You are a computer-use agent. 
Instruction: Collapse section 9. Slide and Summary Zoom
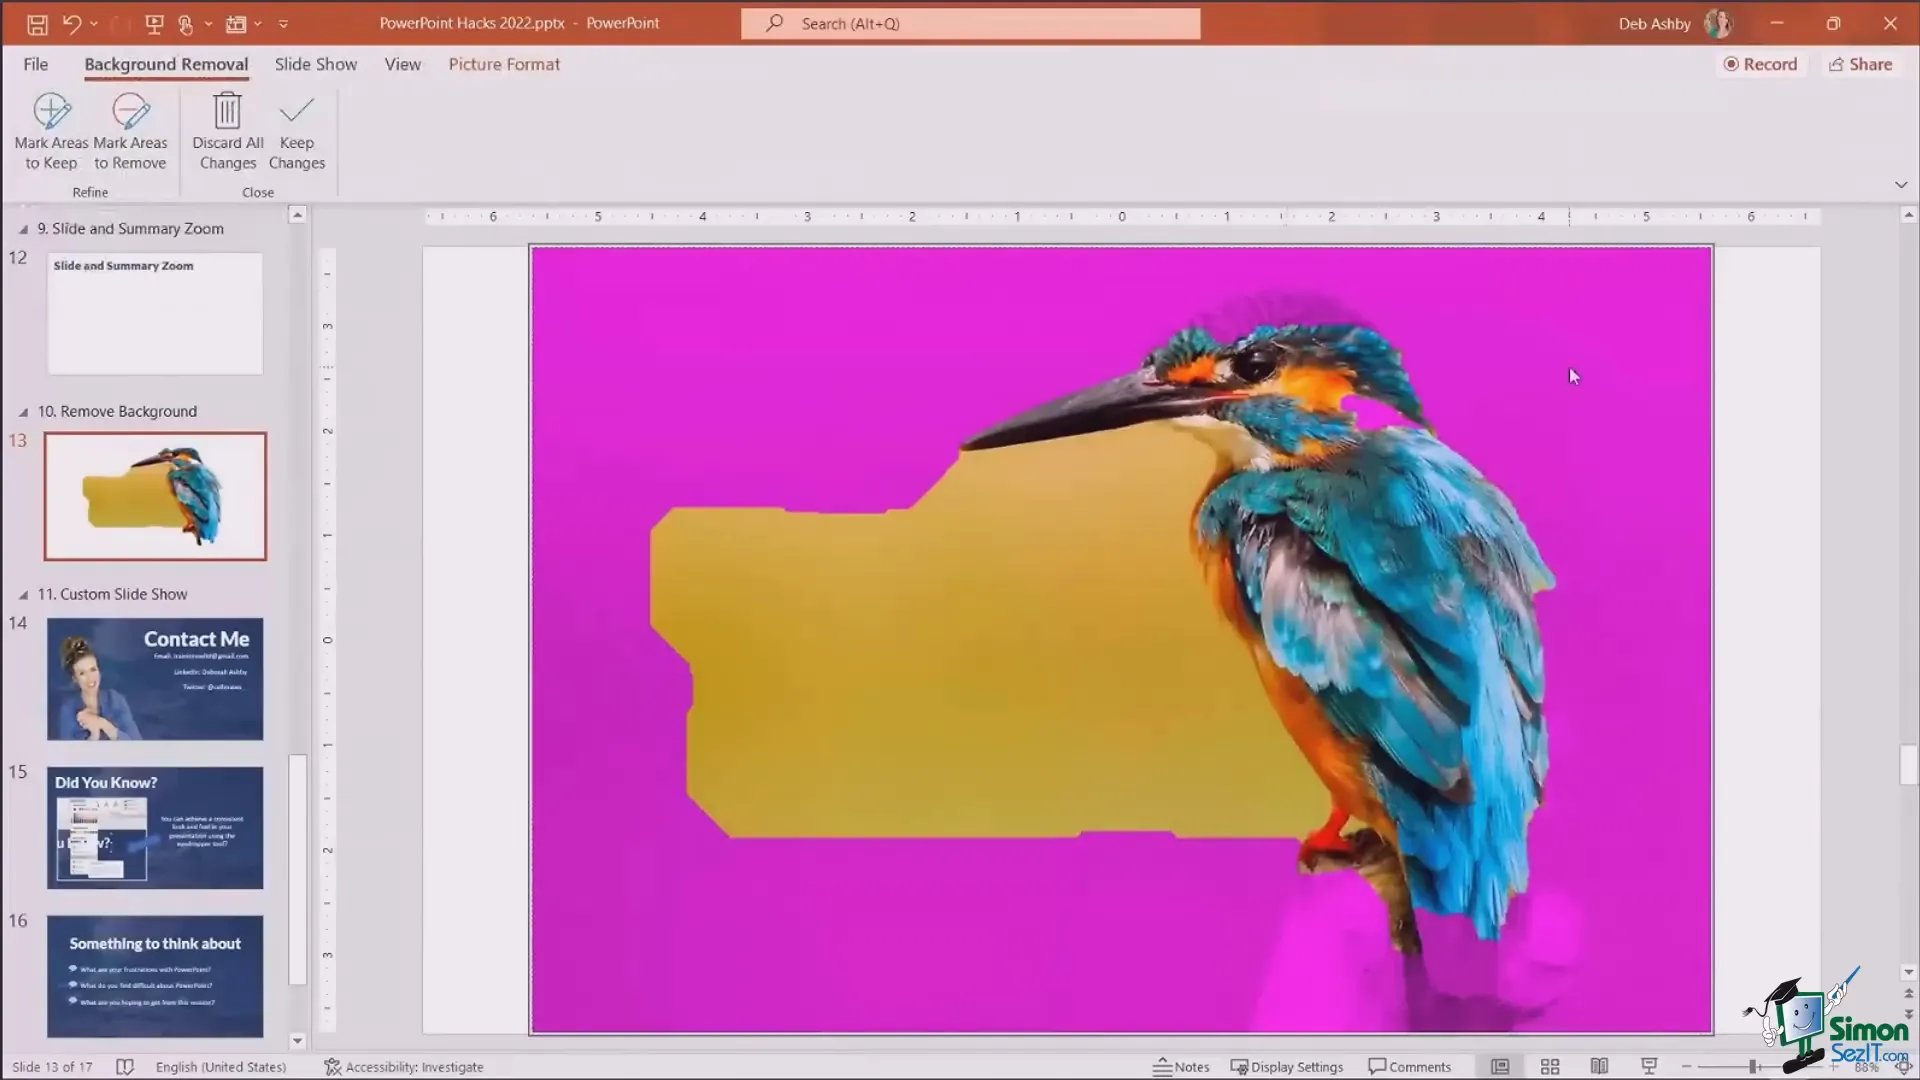(23, 229)
